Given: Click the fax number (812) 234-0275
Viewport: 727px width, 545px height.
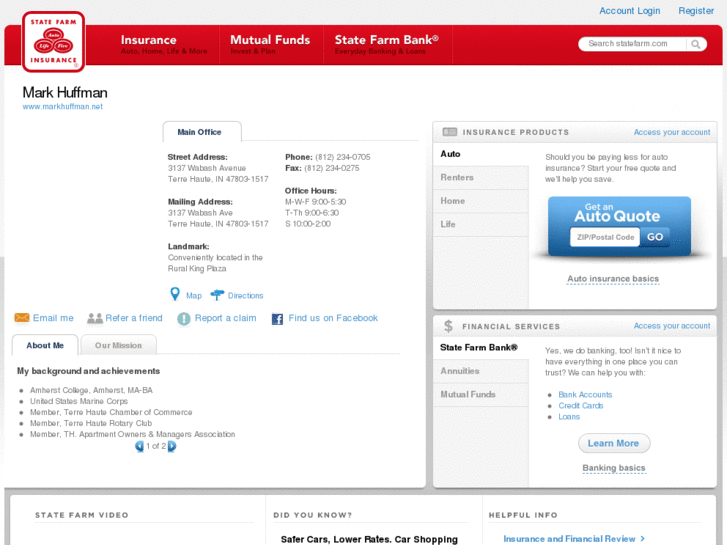Looking at the screenshot, I should [x=332, y=168].
